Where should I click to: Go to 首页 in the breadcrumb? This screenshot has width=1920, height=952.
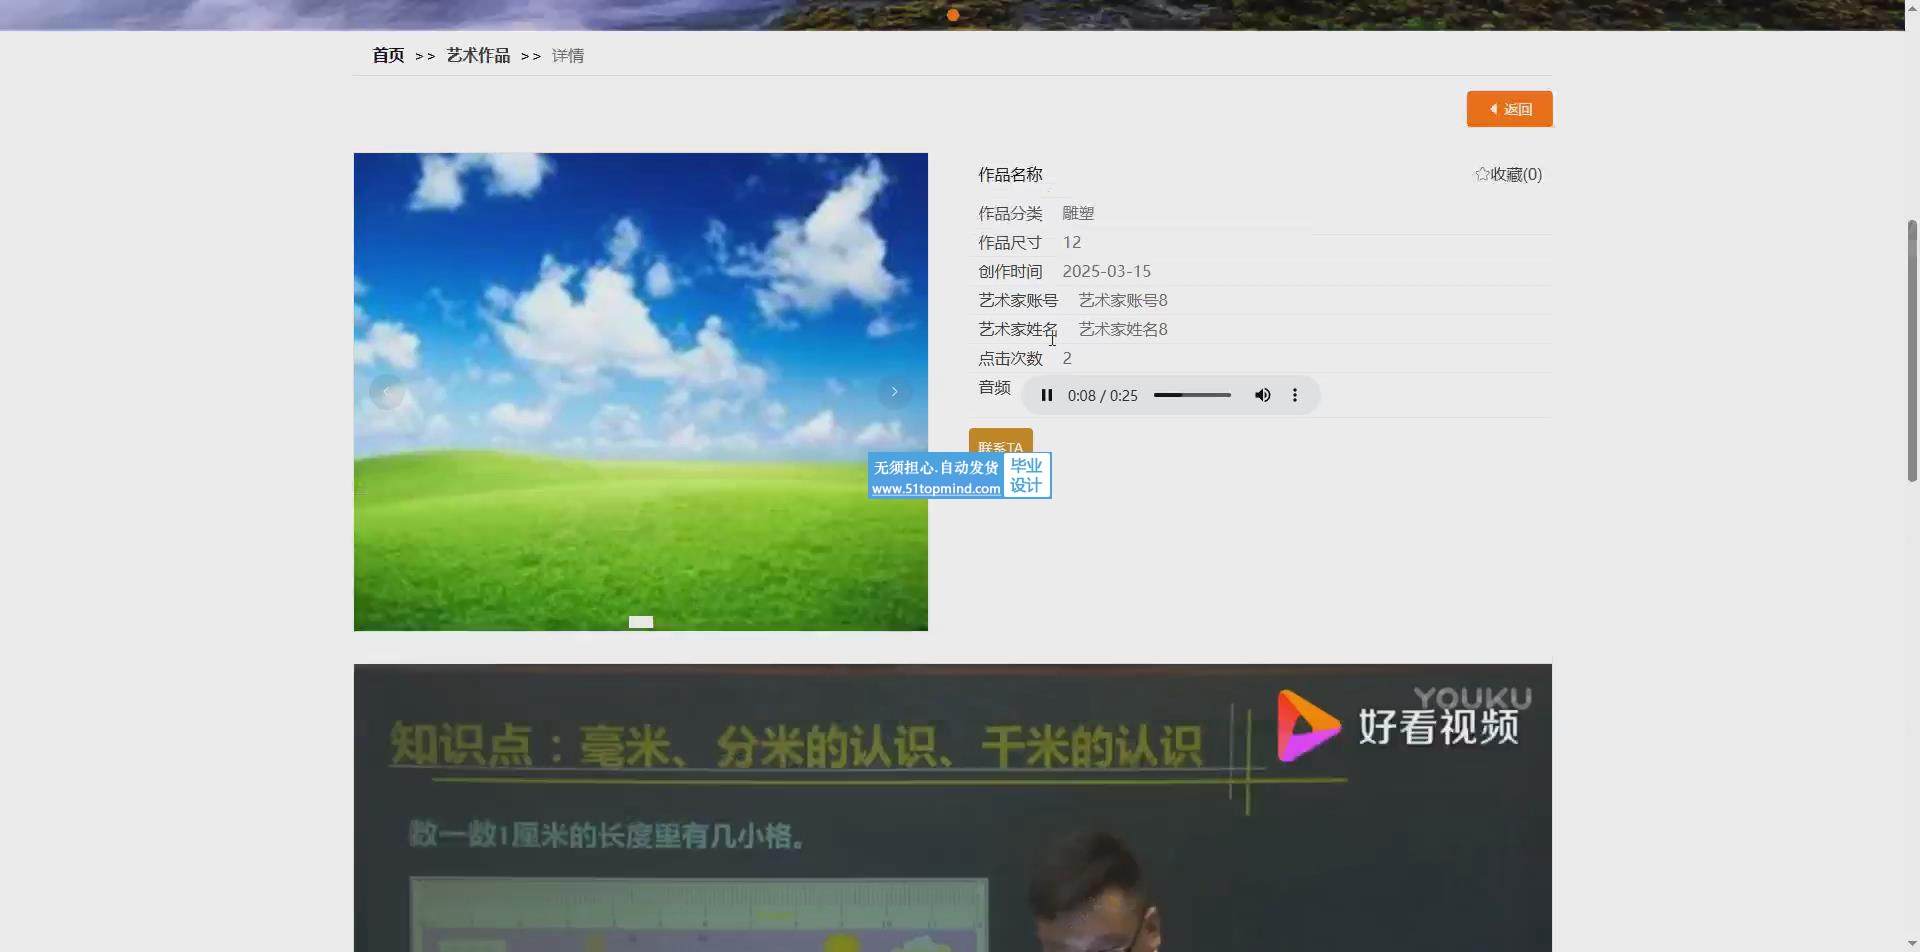388,56
